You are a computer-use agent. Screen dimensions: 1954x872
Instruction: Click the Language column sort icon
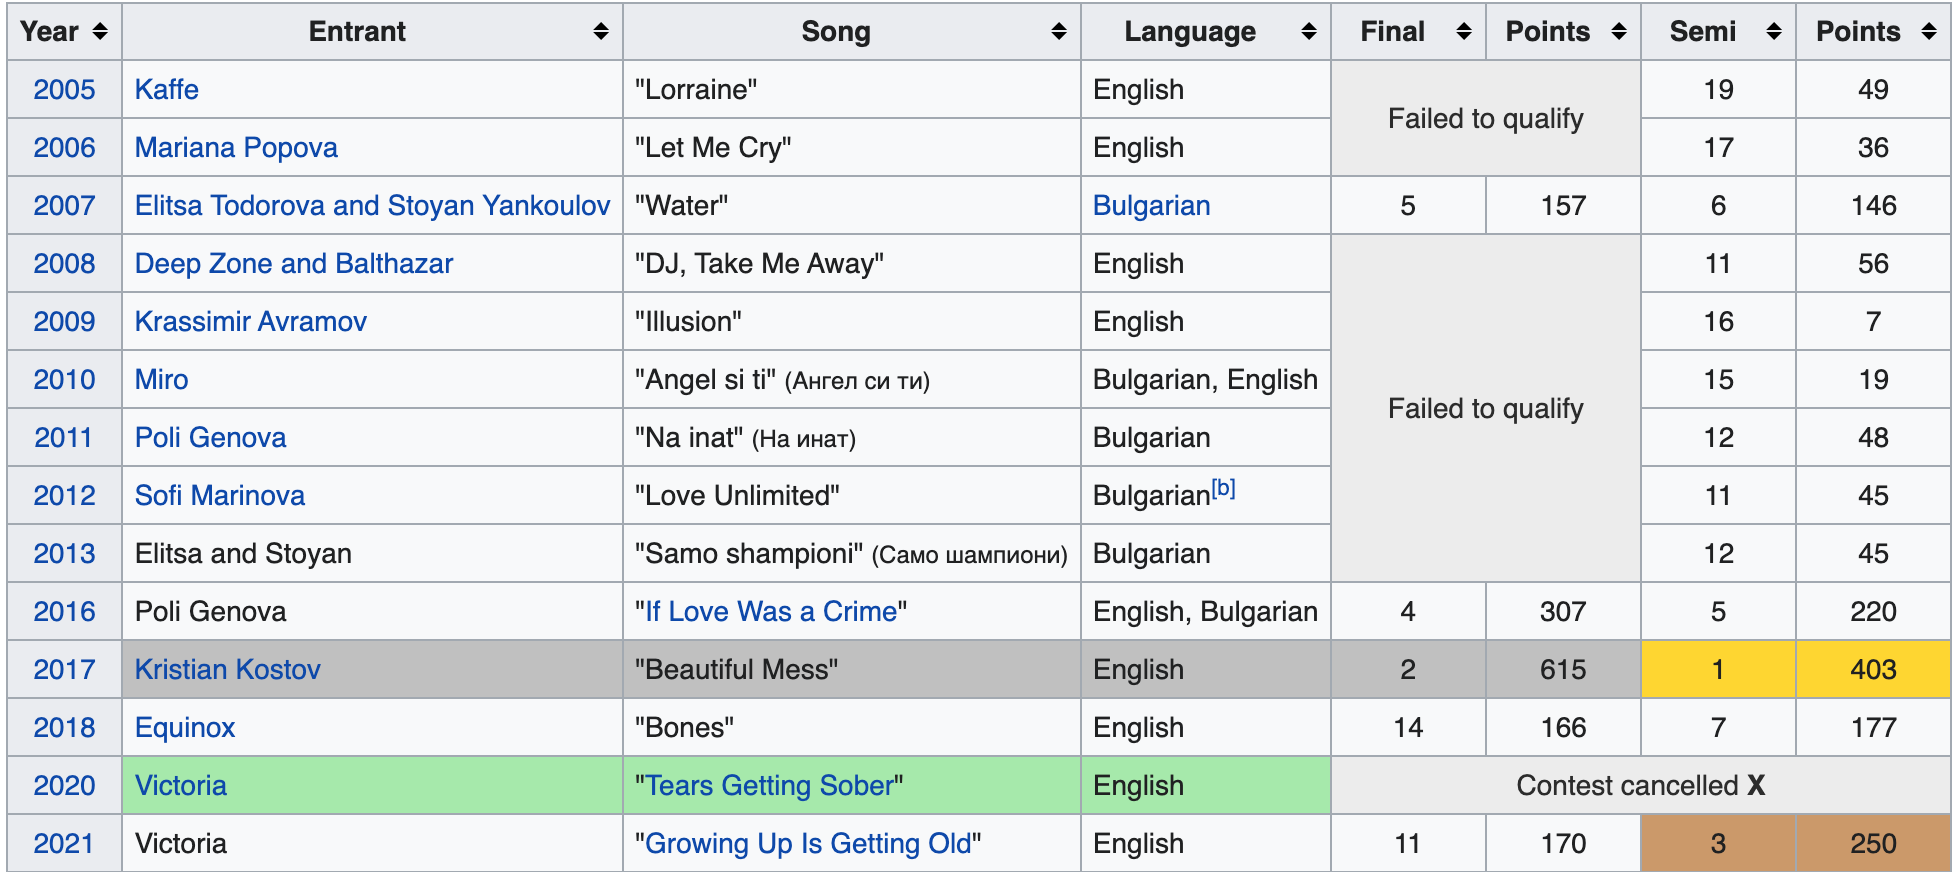pyautogui.click(x=1308, y=32)
